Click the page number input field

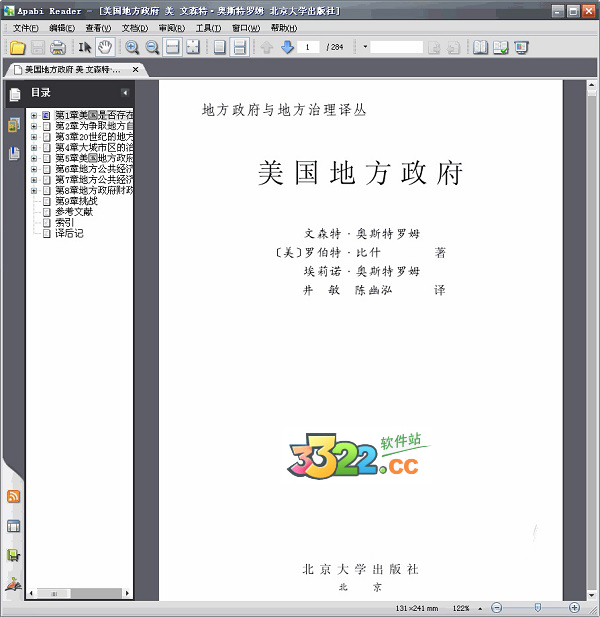[x=308, y=47]
